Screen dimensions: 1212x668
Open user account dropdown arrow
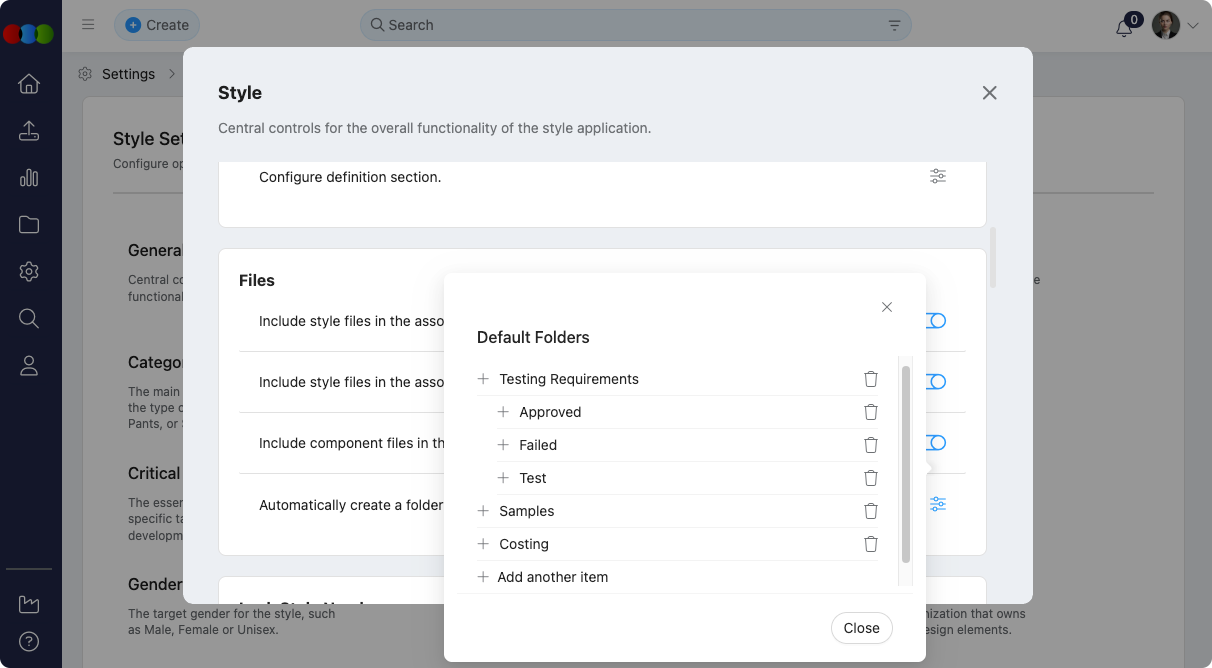click(1192, 26)
